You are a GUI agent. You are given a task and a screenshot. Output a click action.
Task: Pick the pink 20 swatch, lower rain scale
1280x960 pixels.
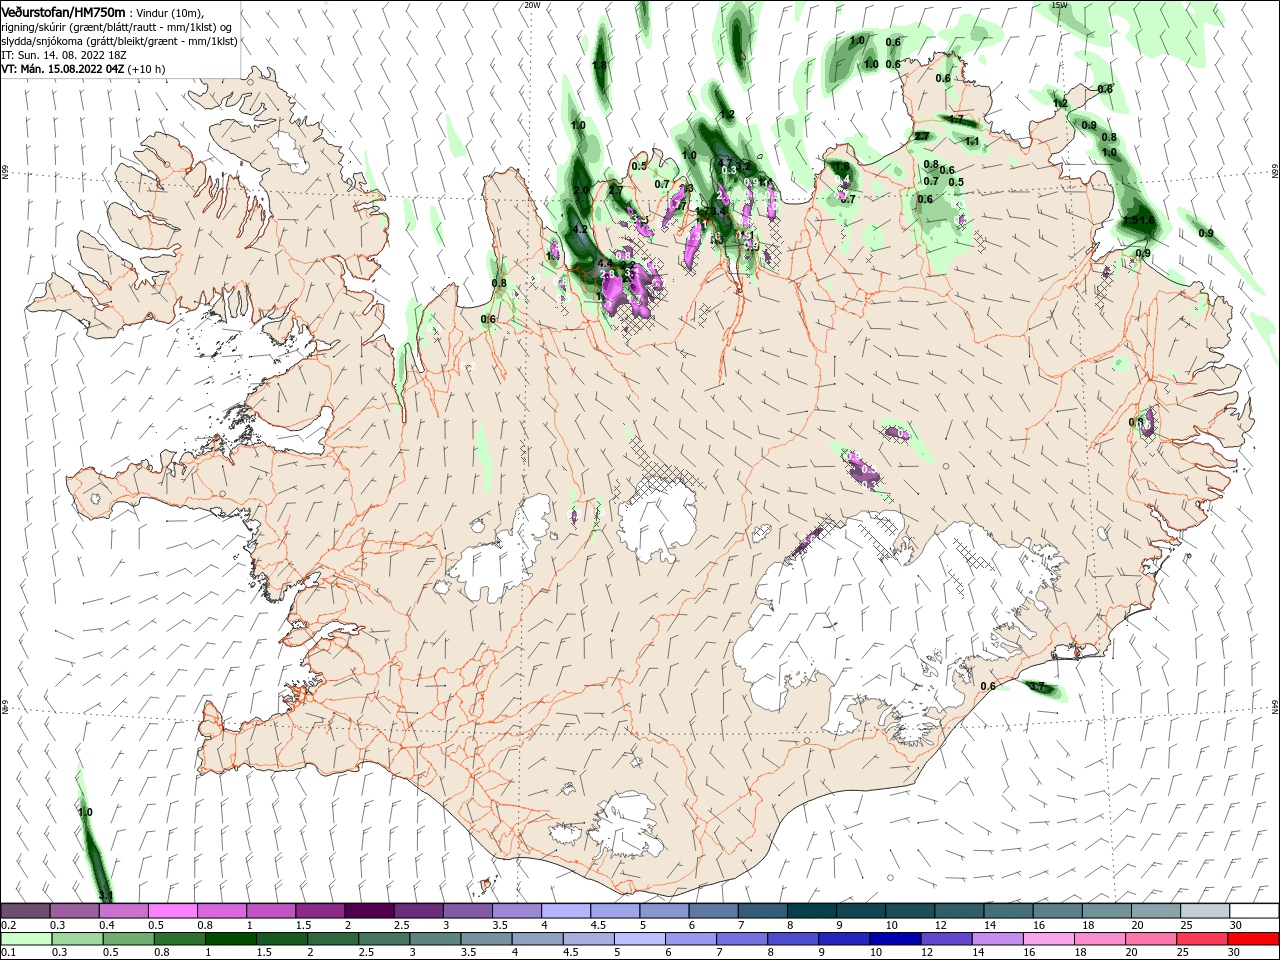[1152, 939]
